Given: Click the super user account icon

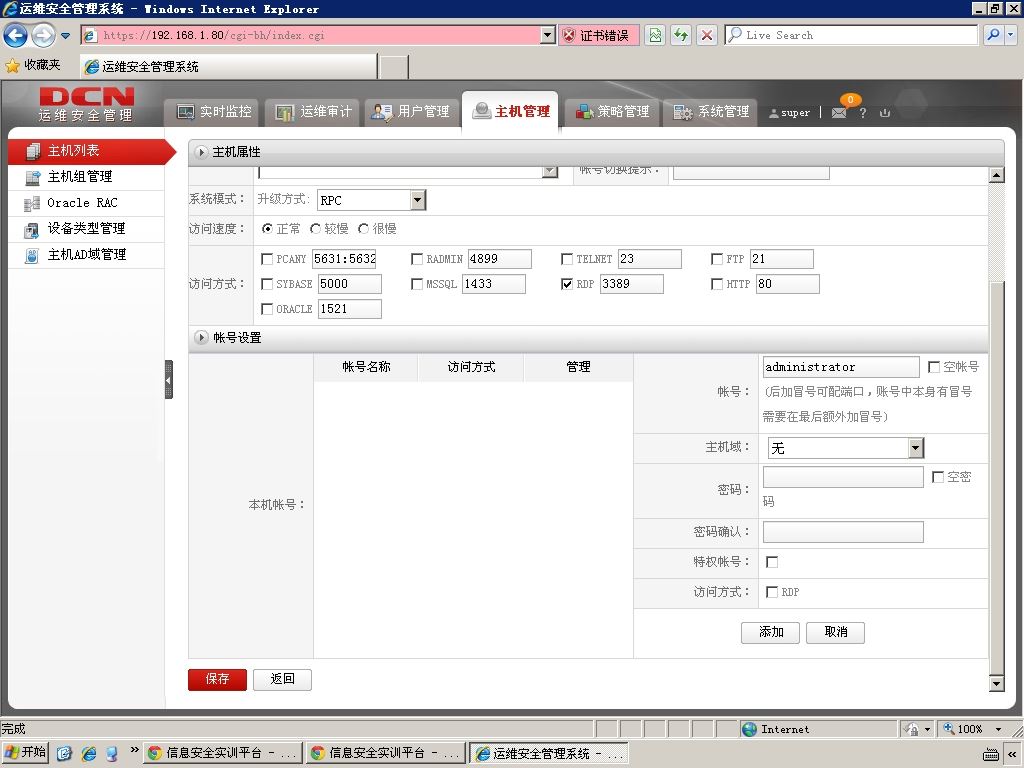Looking at the screenshot, I should pos(774,113).
